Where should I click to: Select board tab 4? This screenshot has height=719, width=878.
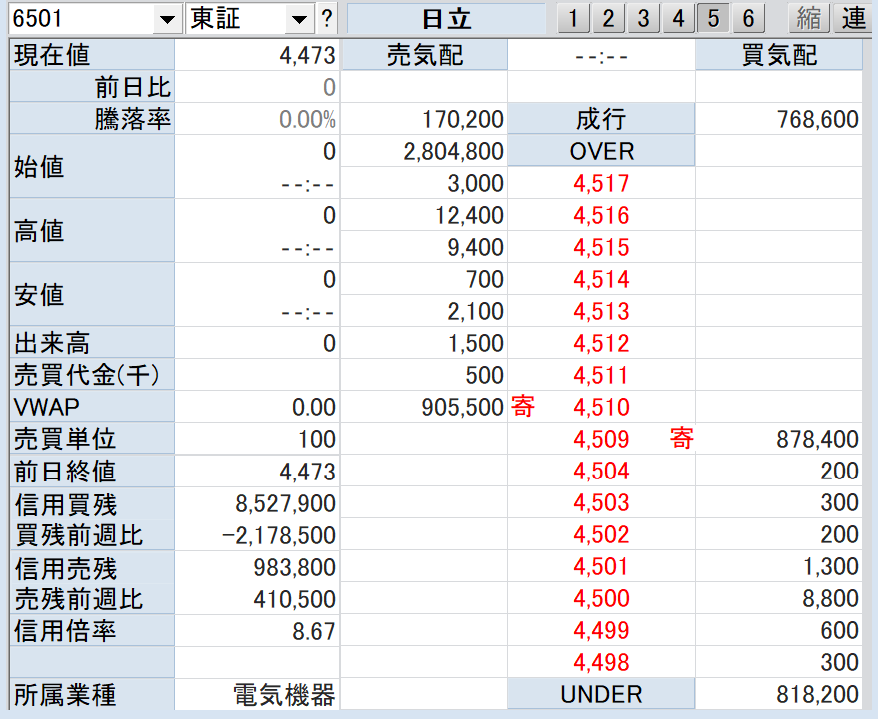pyautogui.click(x=678, y=18)
